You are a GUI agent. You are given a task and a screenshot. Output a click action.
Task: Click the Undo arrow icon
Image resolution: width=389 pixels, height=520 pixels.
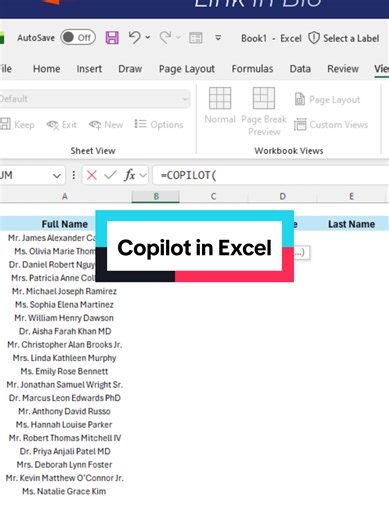pos(134,37)
